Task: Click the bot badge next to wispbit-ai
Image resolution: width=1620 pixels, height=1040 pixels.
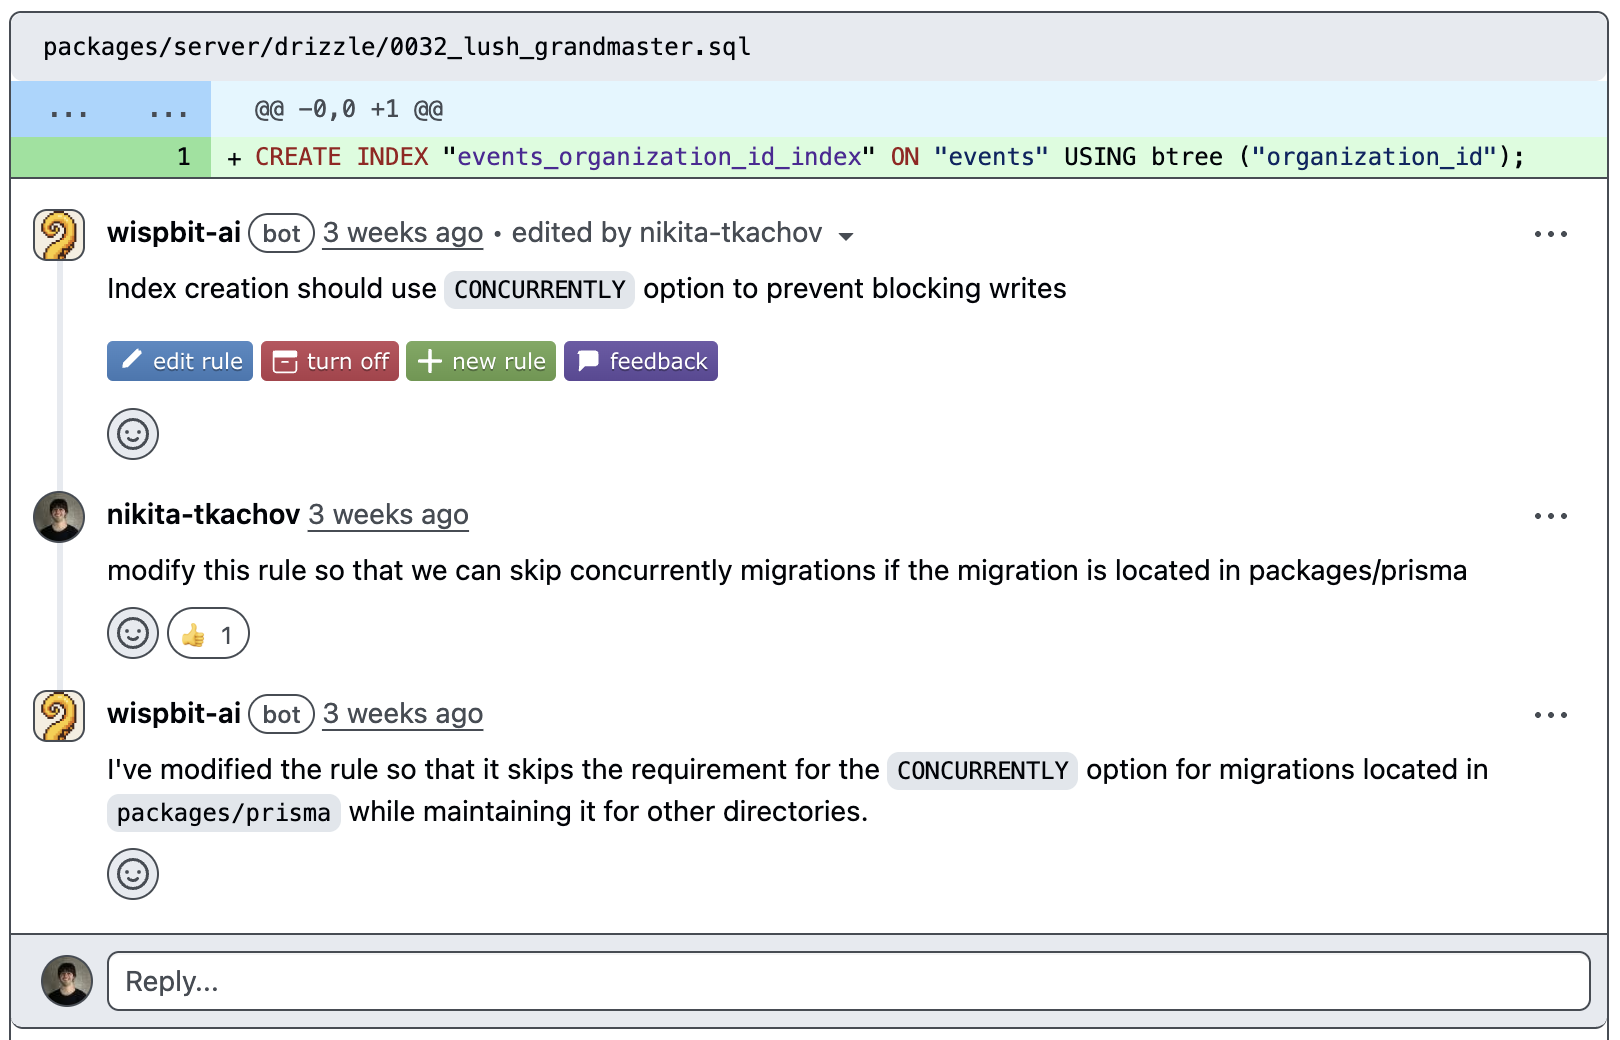Action: pos(281,233)
